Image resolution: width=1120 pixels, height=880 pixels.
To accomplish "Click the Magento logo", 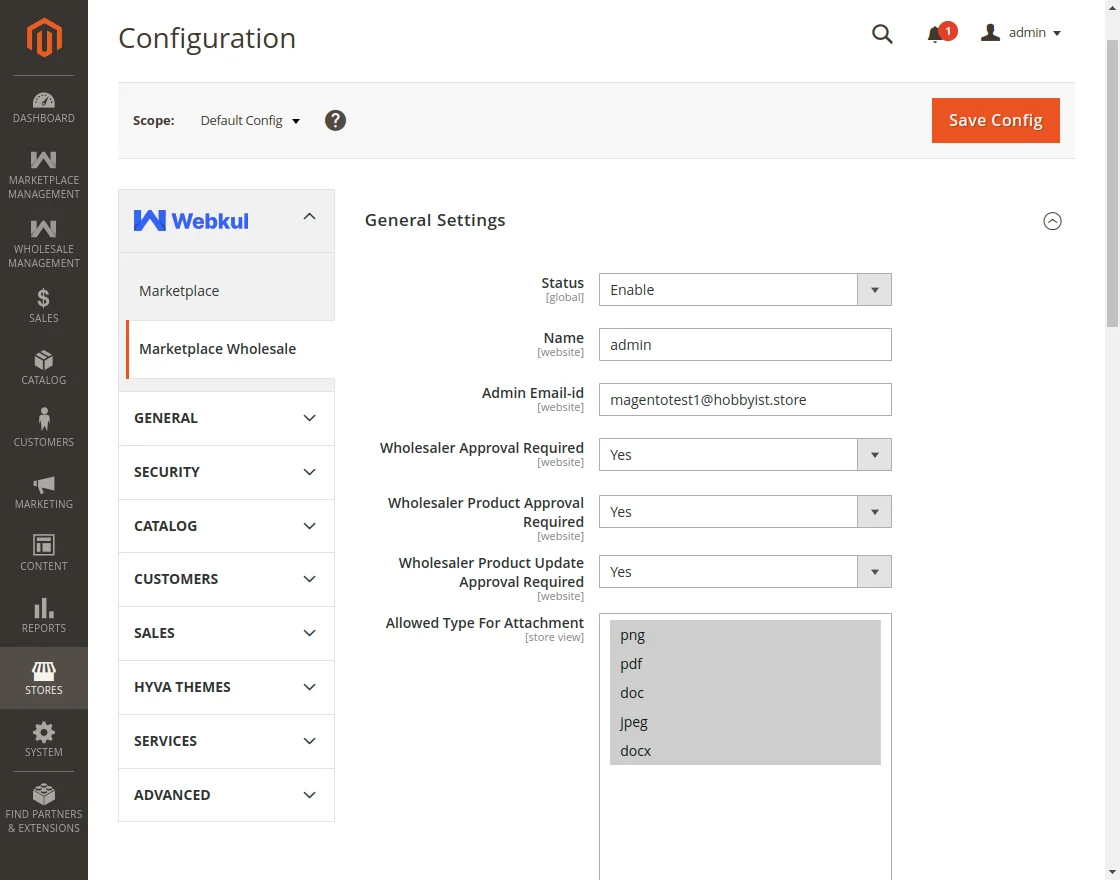I will (43, 38).
